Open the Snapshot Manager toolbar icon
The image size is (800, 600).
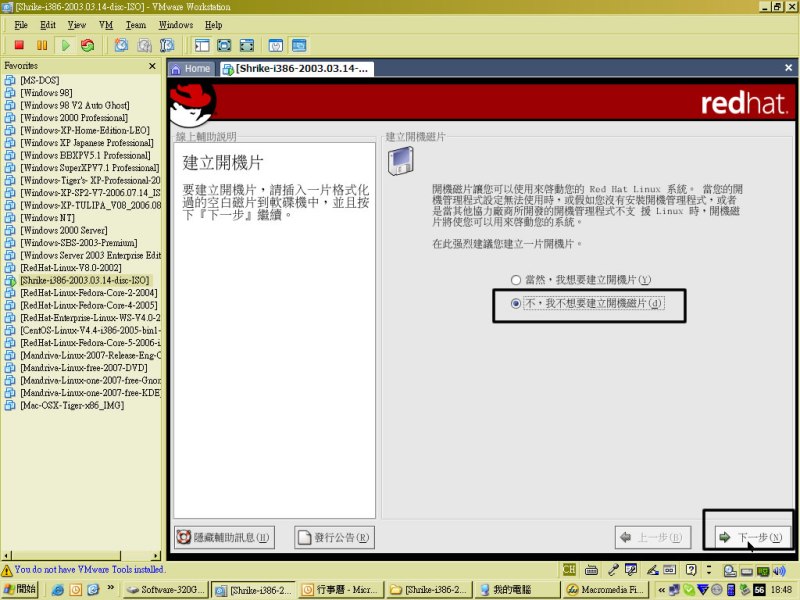click(167, 45)
